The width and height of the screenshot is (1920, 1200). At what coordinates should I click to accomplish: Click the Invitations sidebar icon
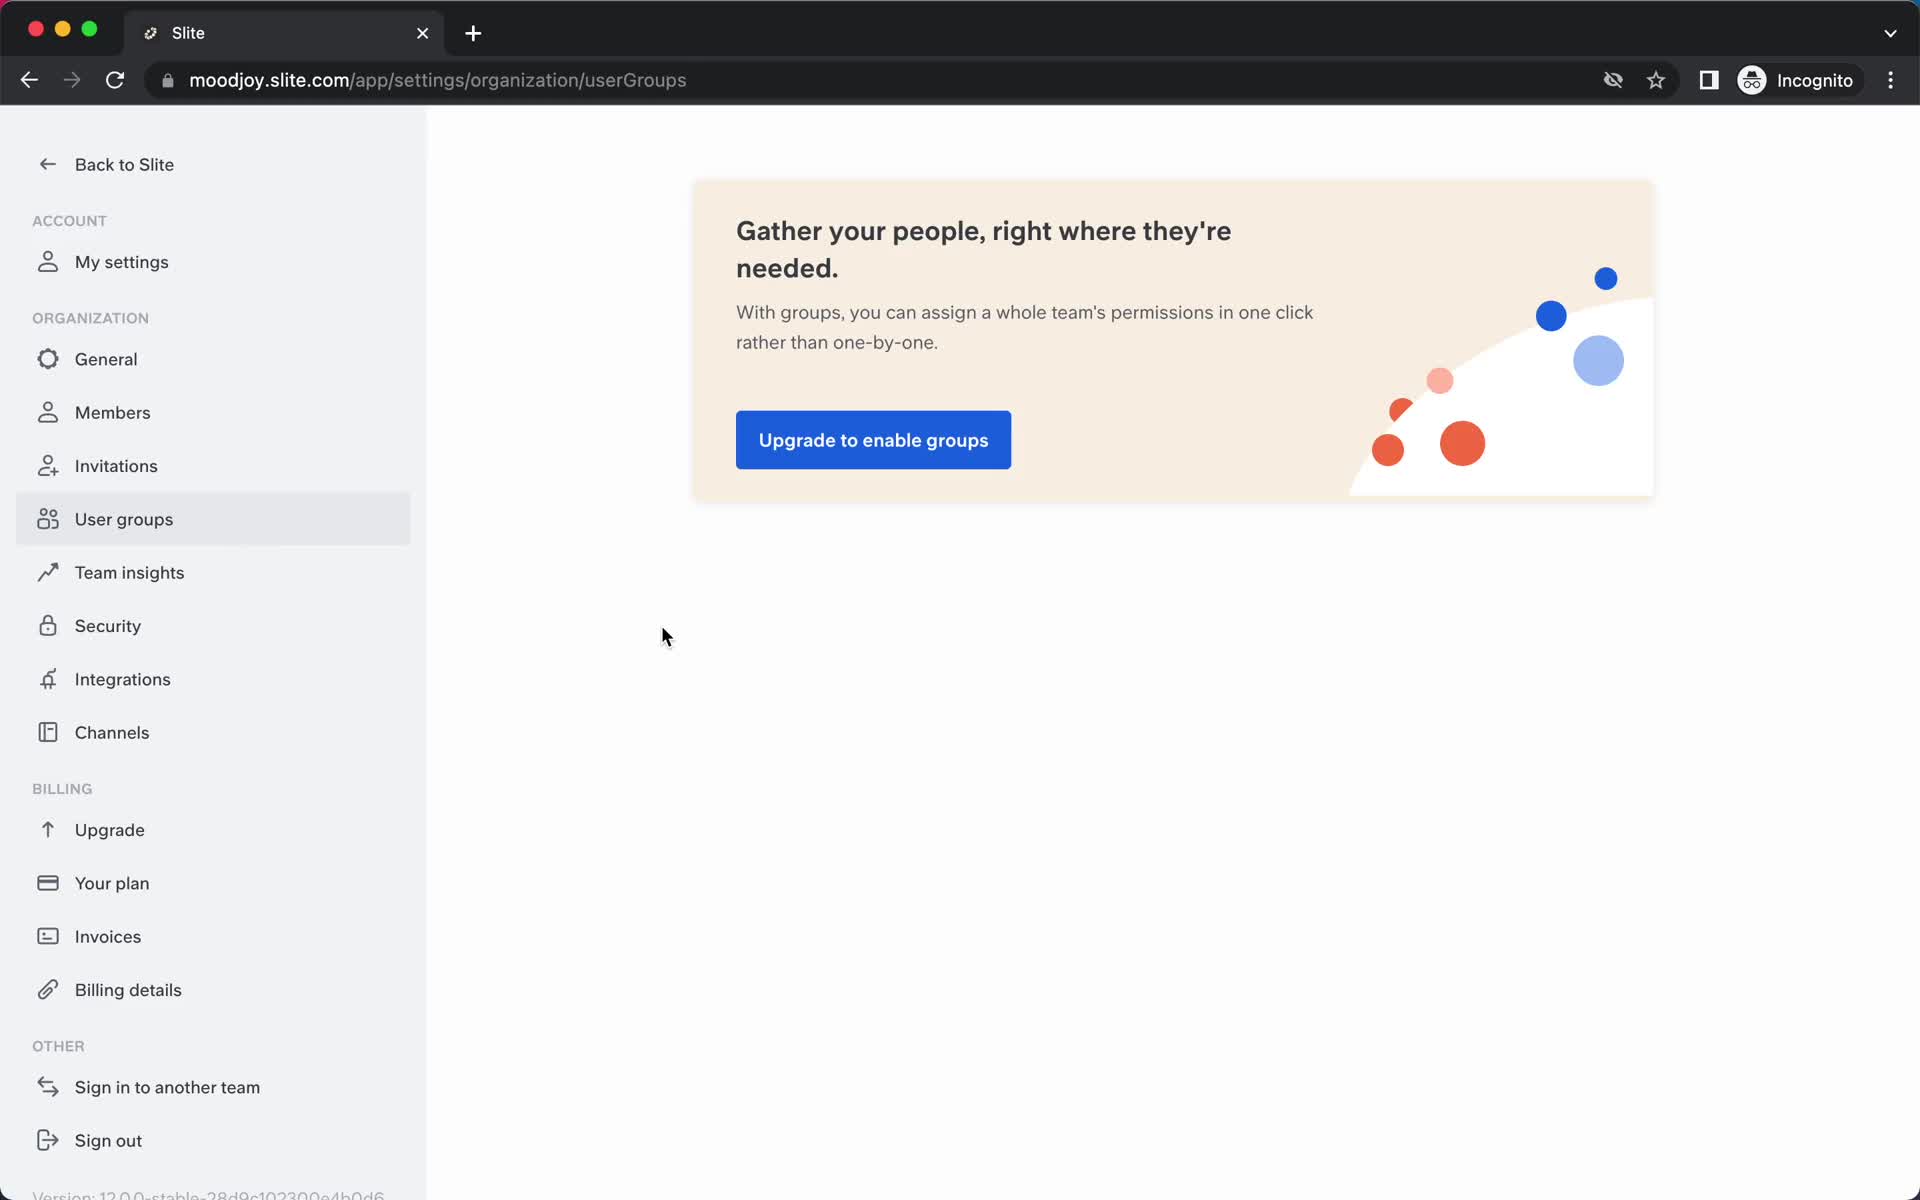click(47, 466)
